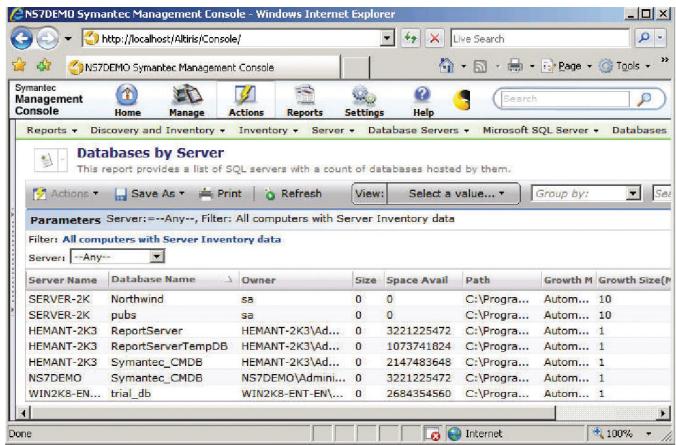Image resolution: width=676 pixels, height=445 pixels.
Task: Open the Reports breadcrumb menu
Action: tap(51, 130)
